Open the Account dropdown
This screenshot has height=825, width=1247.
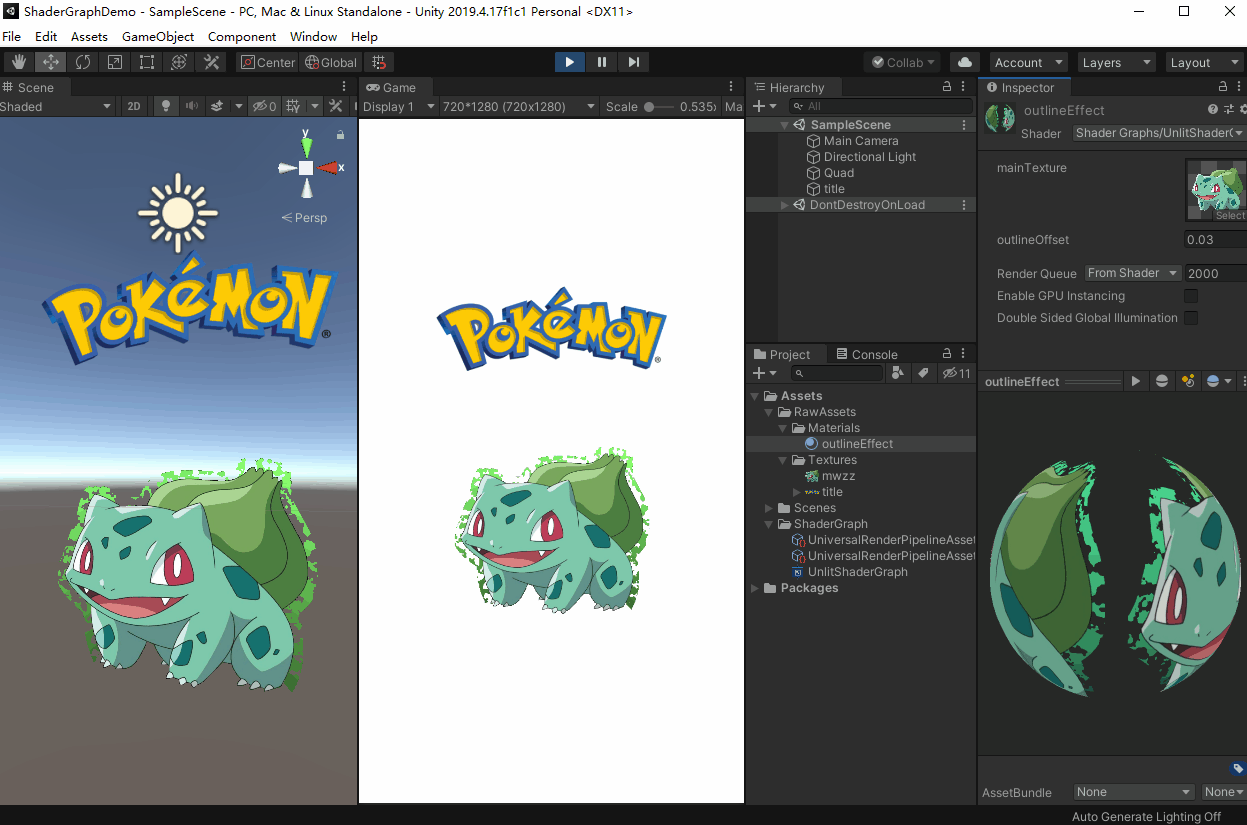tap(1029, 62)
